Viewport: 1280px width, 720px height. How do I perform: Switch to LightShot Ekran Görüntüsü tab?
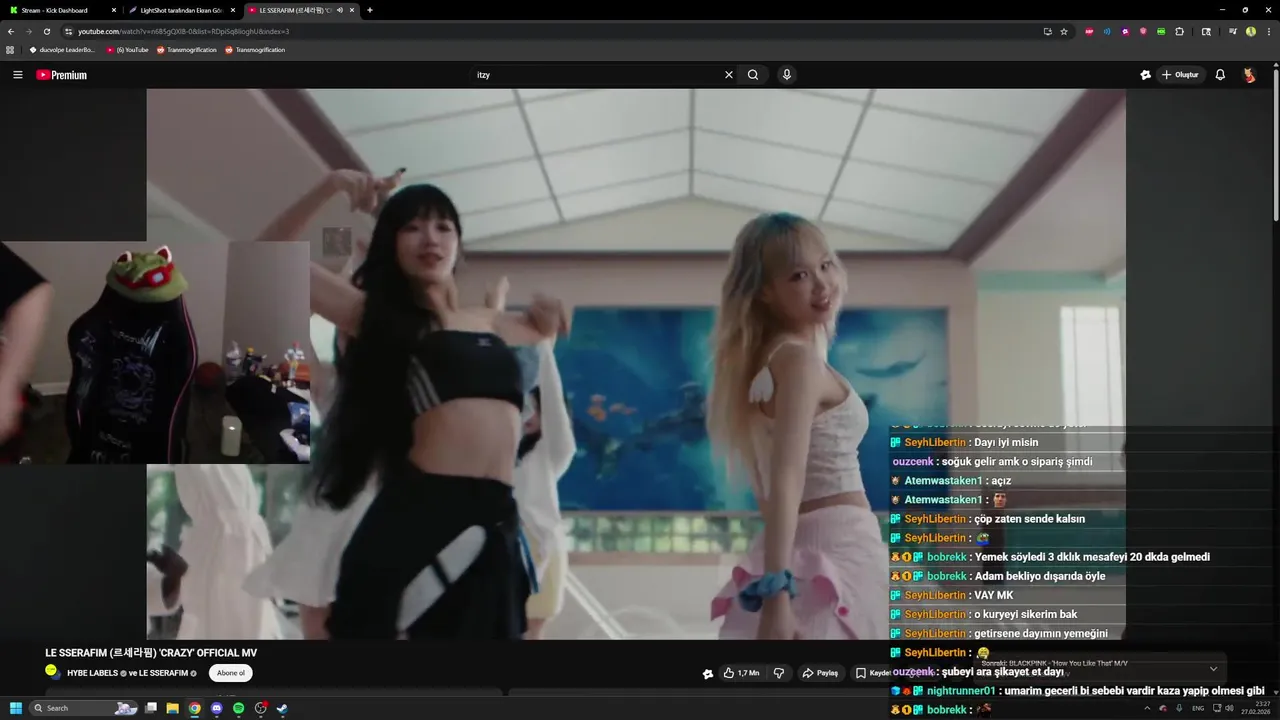(182, 10)
